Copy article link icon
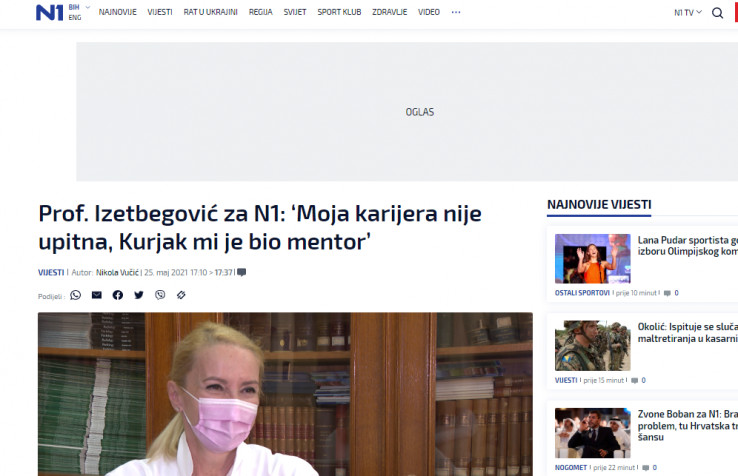Image resolution: width=738 pixels, height=476 pixels. click(181, 295)
